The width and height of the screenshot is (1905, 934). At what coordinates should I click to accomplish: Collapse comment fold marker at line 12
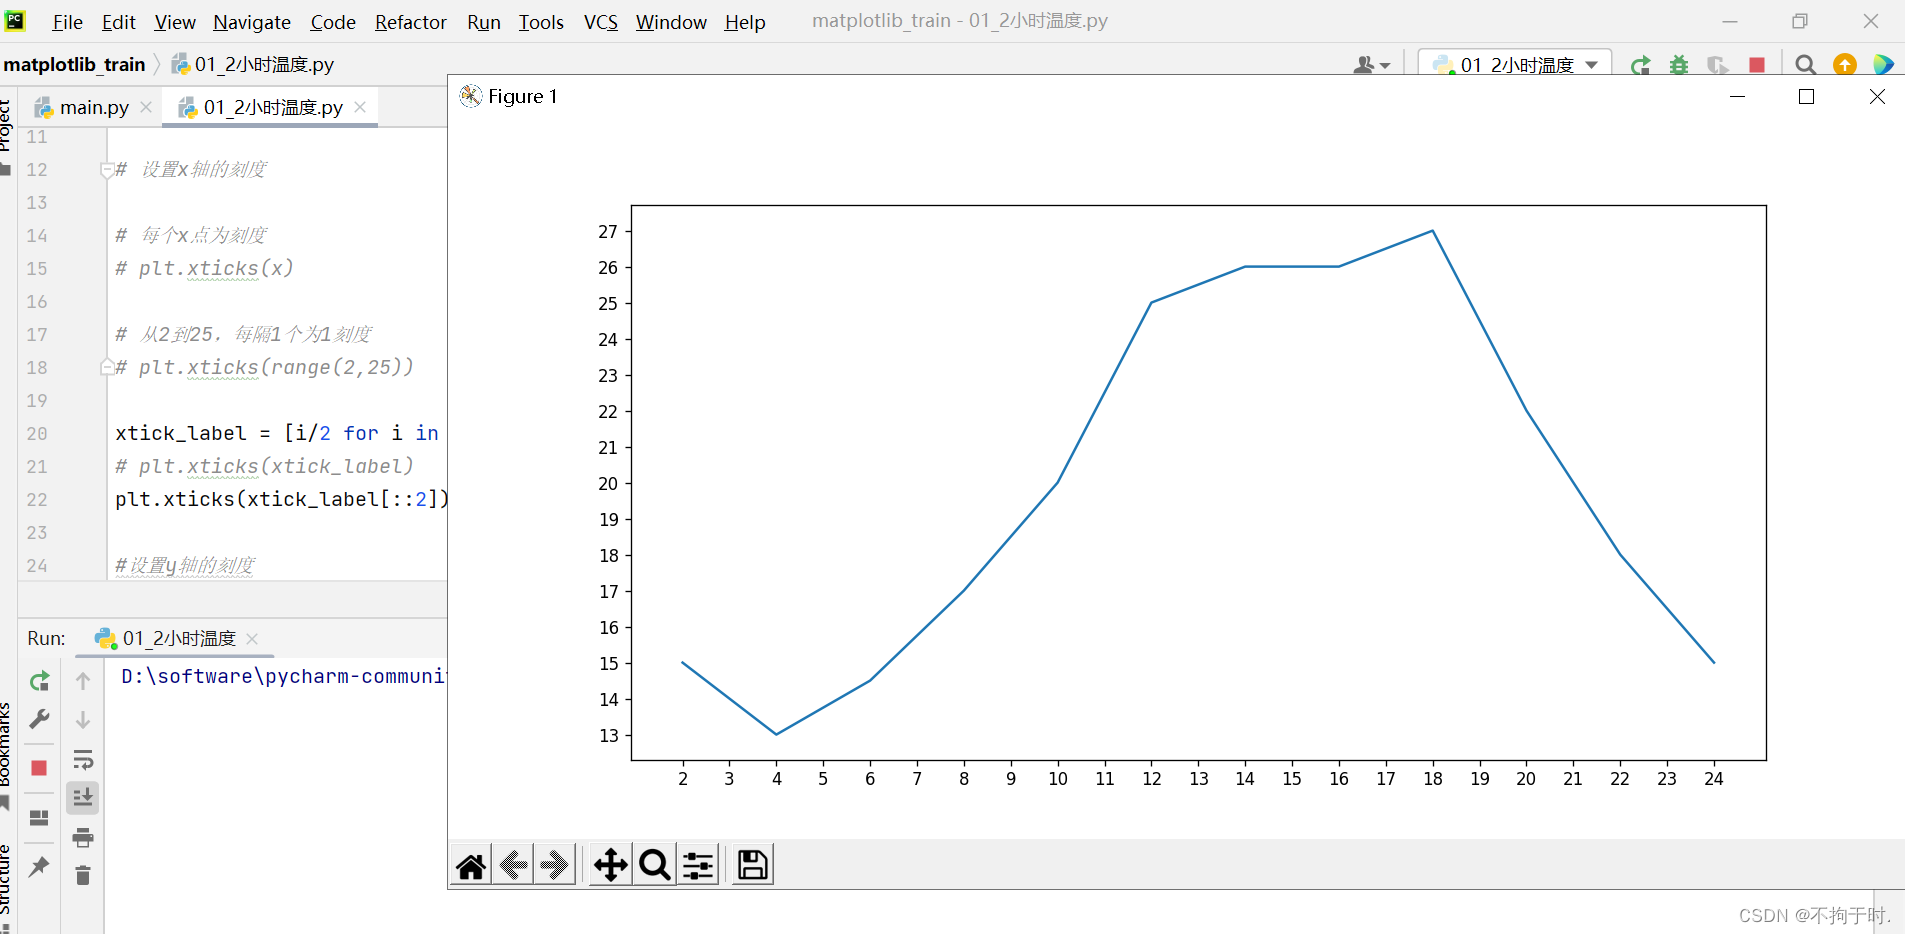107,170
